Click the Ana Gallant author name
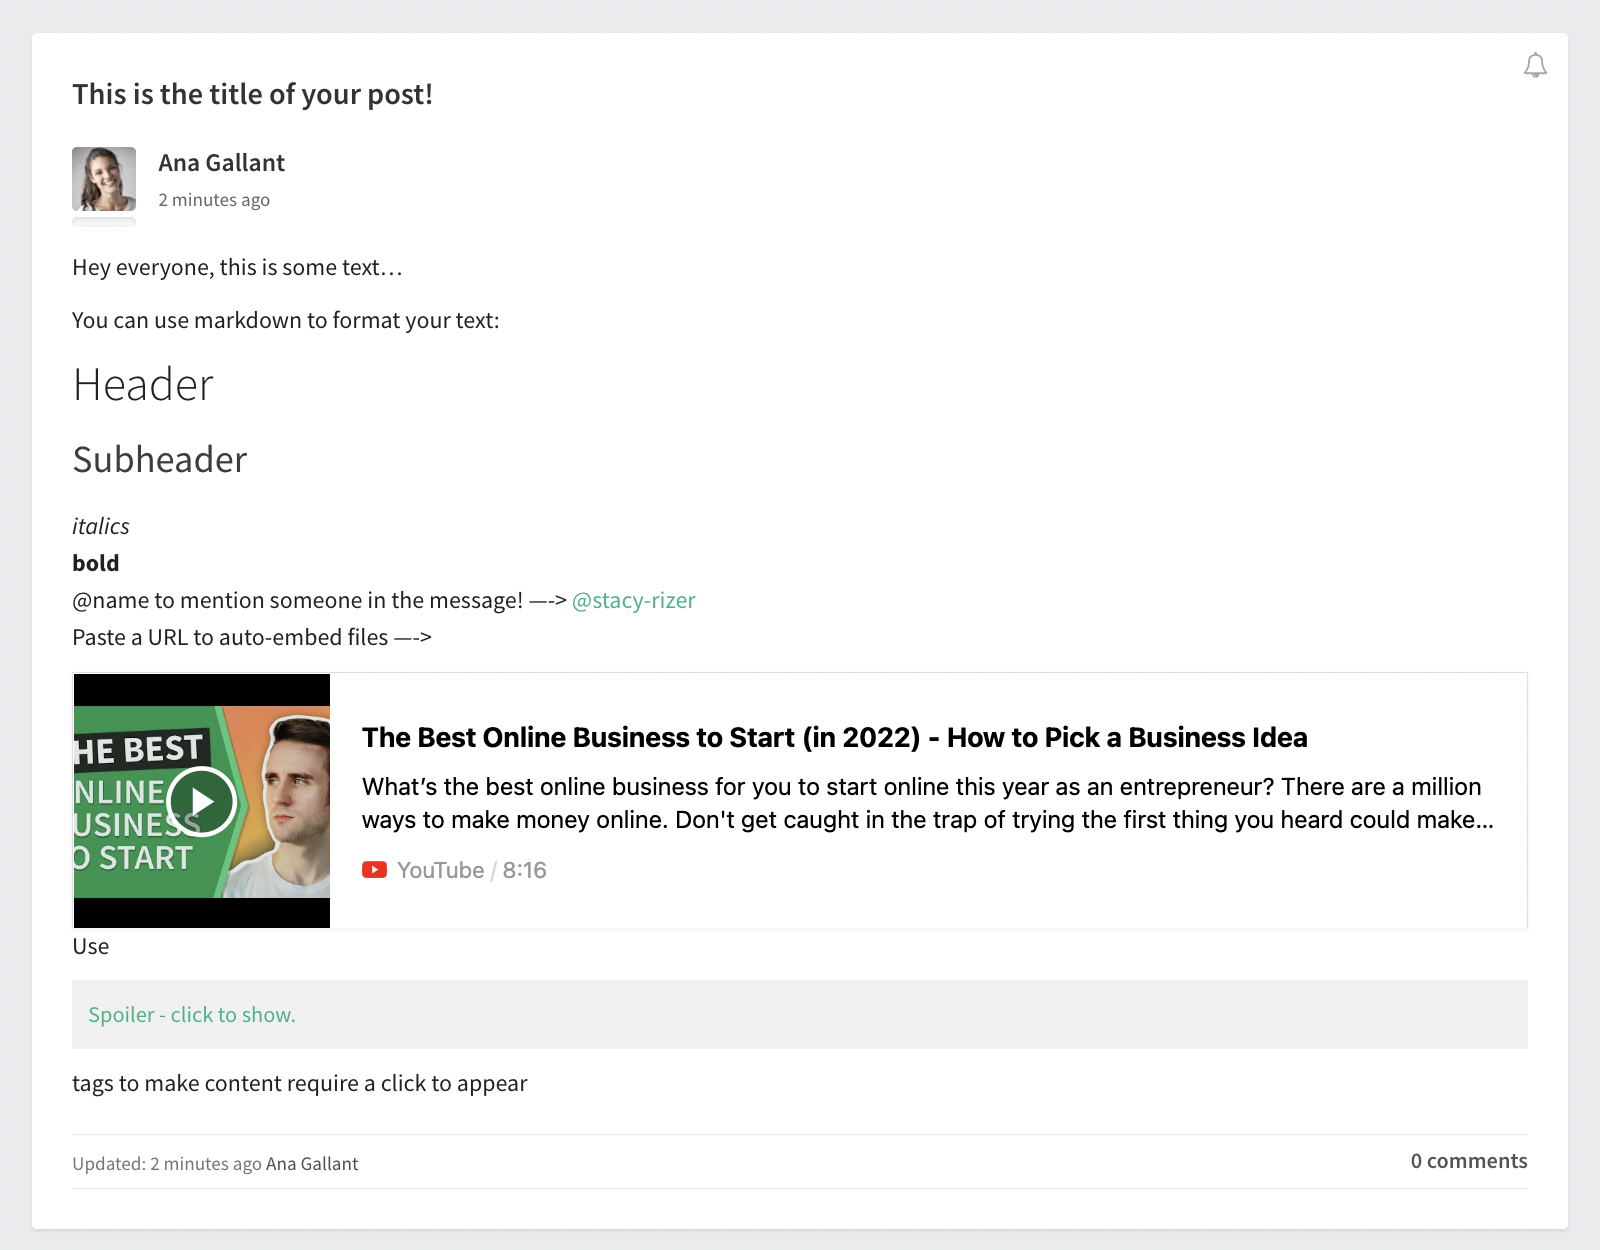1600x1250 pixels. pyautogui.click(x=221, y=163)
